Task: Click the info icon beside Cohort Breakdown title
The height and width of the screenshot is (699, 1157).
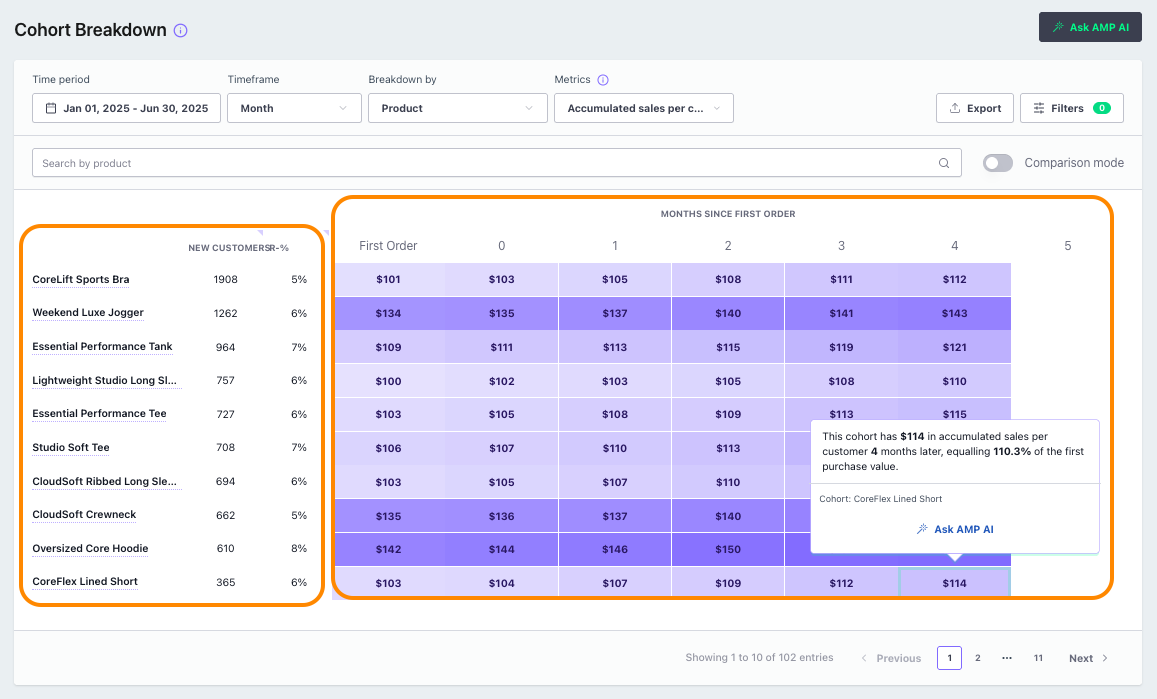Action: tap(181, 31)
